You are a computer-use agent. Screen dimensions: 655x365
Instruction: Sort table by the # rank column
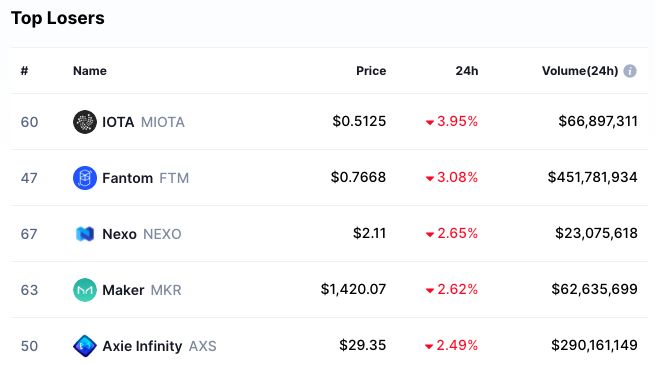(24, 71)
